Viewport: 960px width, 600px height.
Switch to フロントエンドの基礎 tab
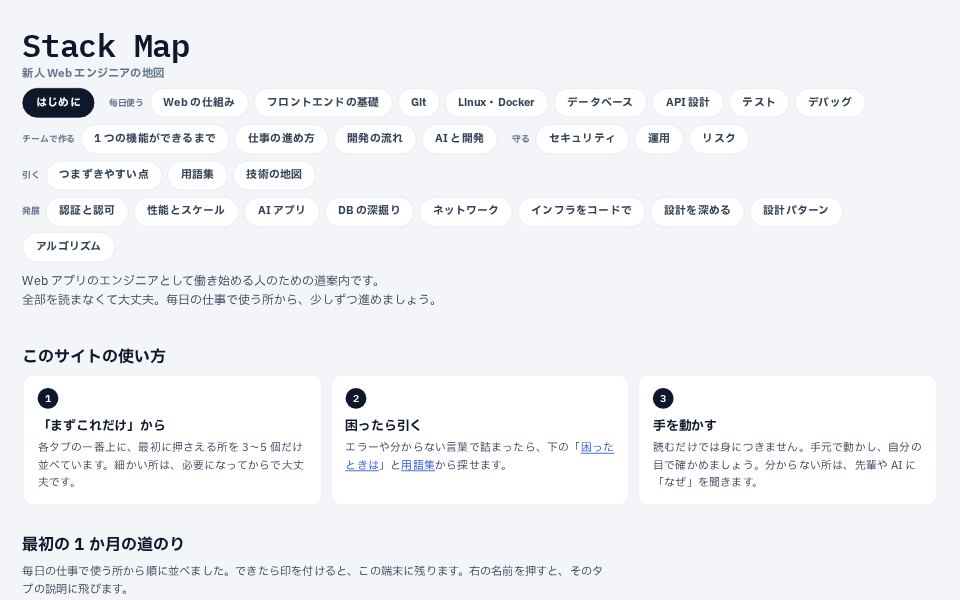point(323,102)
